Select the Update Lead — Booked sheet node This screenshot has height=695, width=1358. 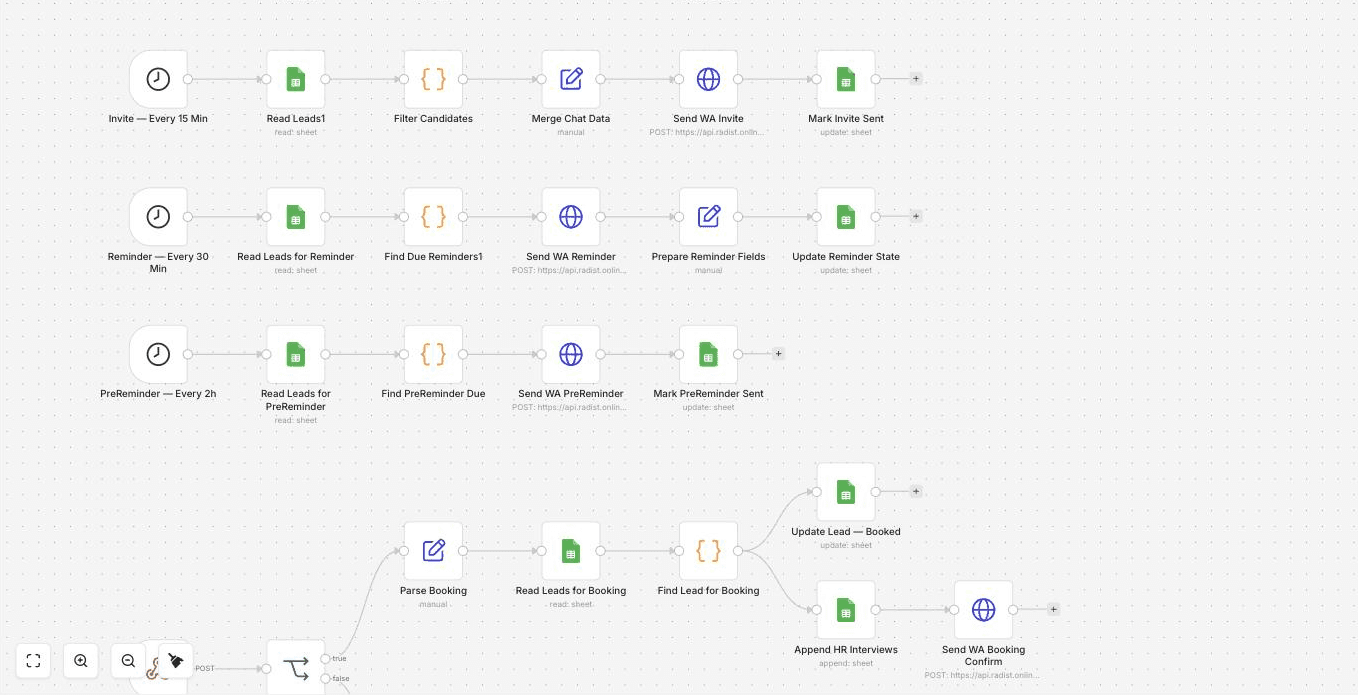pyautogui.click(x=846, y=492)
